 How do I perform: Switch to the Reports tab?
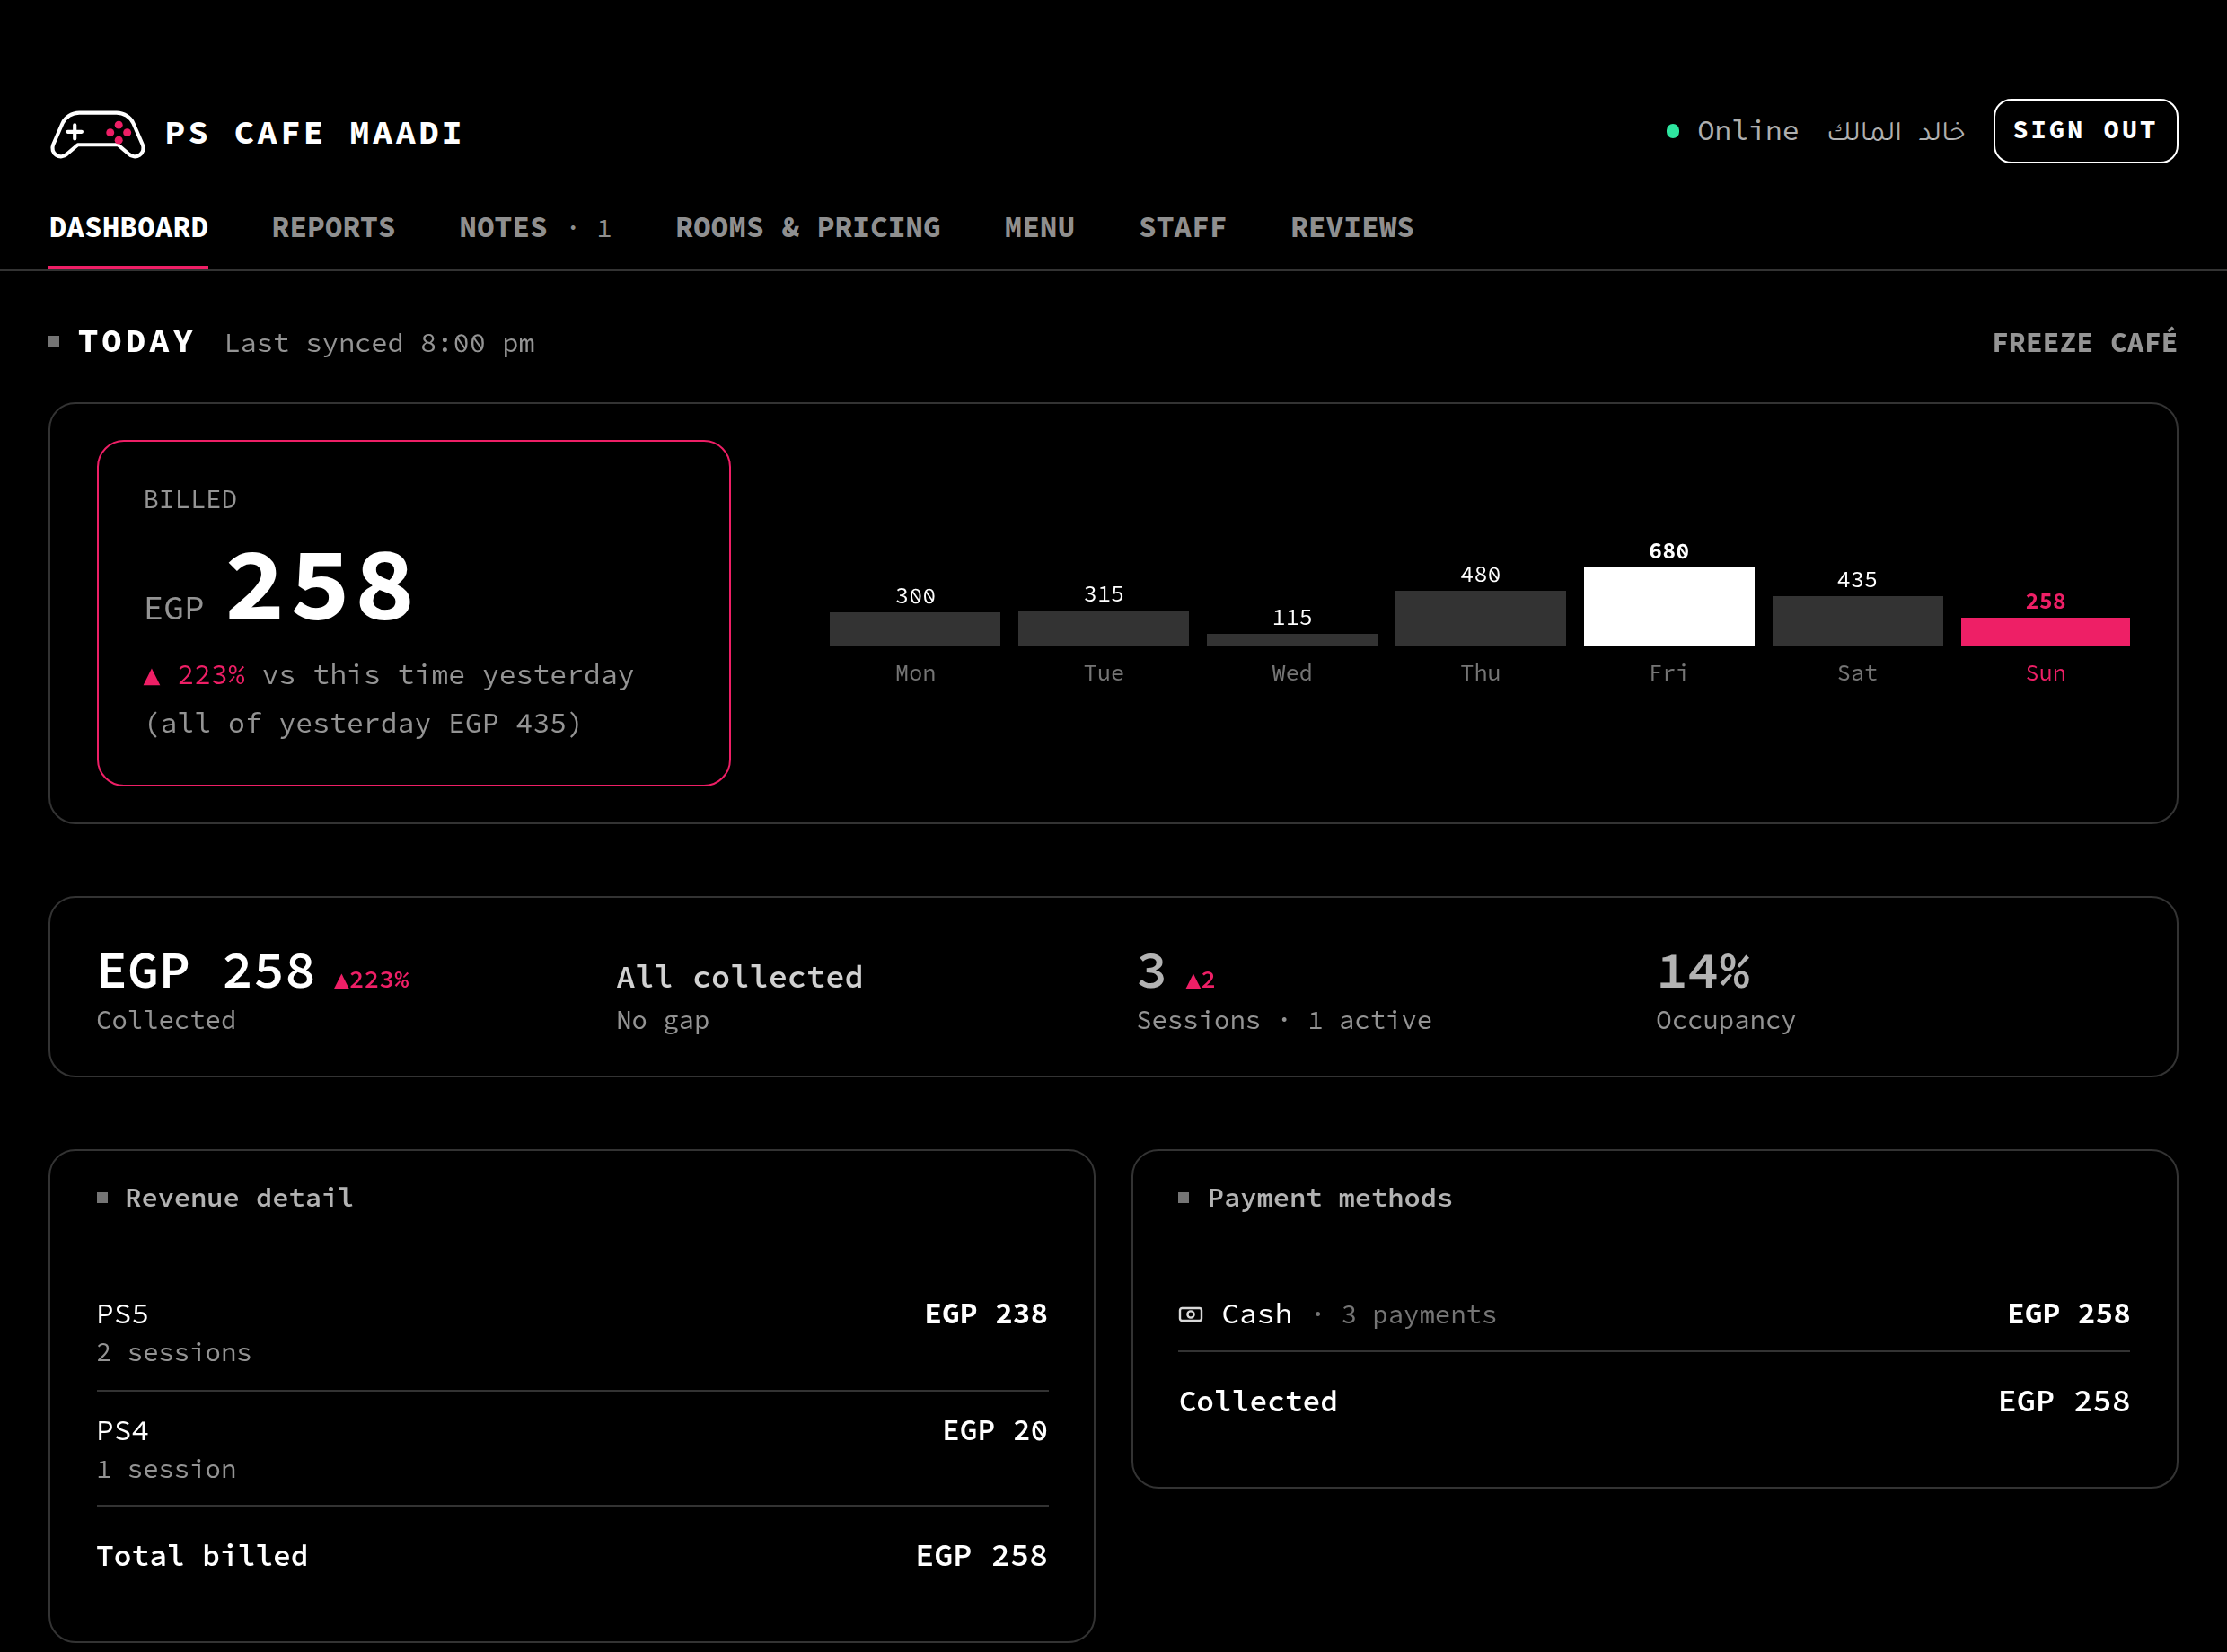coord(333,228)
